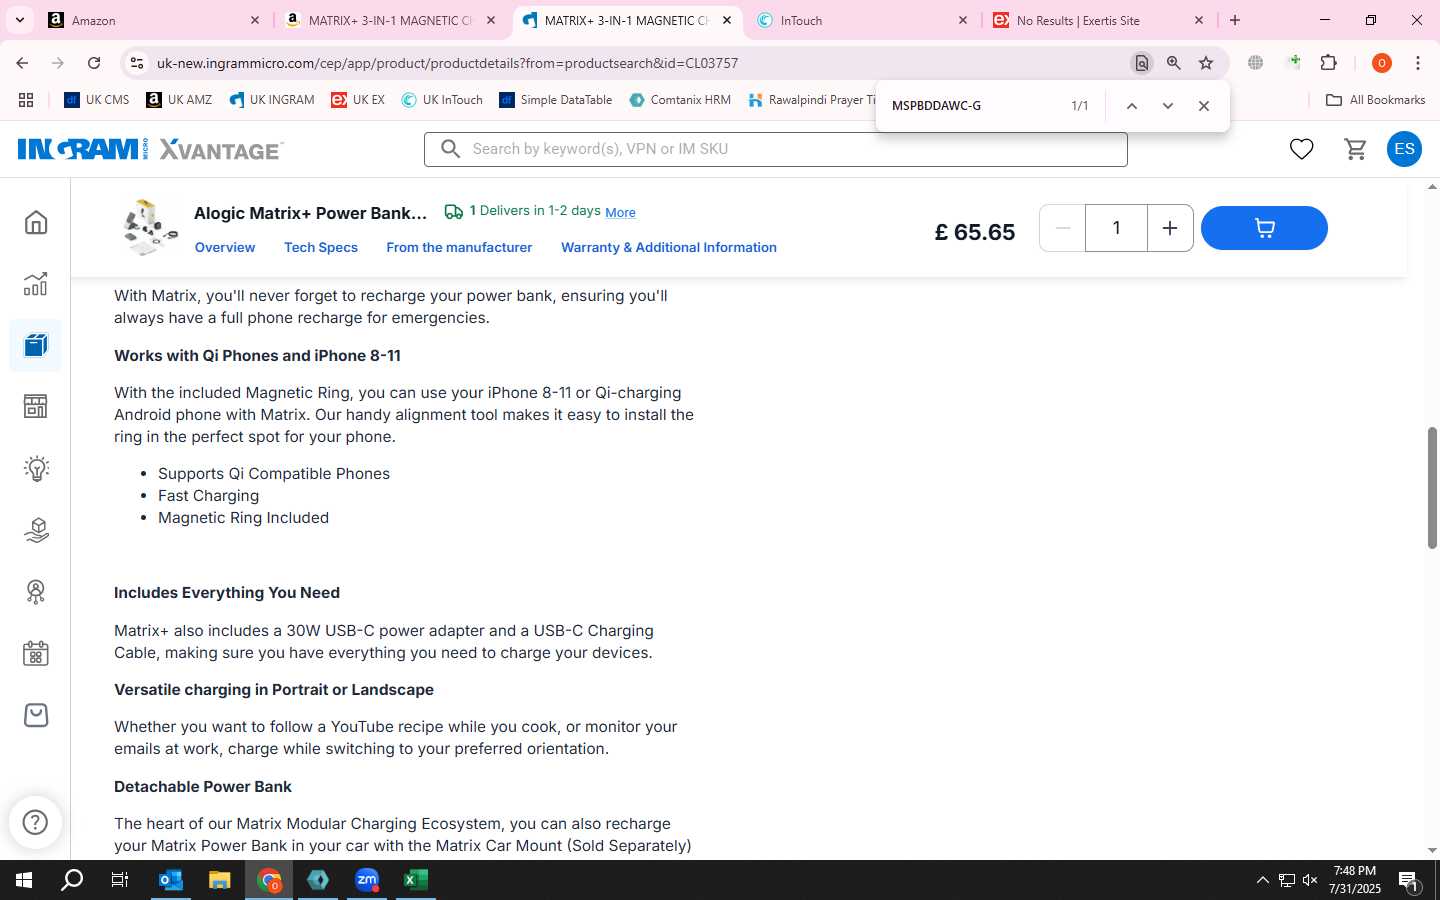Open Zoom from the taskbar

tap(367, 880)
